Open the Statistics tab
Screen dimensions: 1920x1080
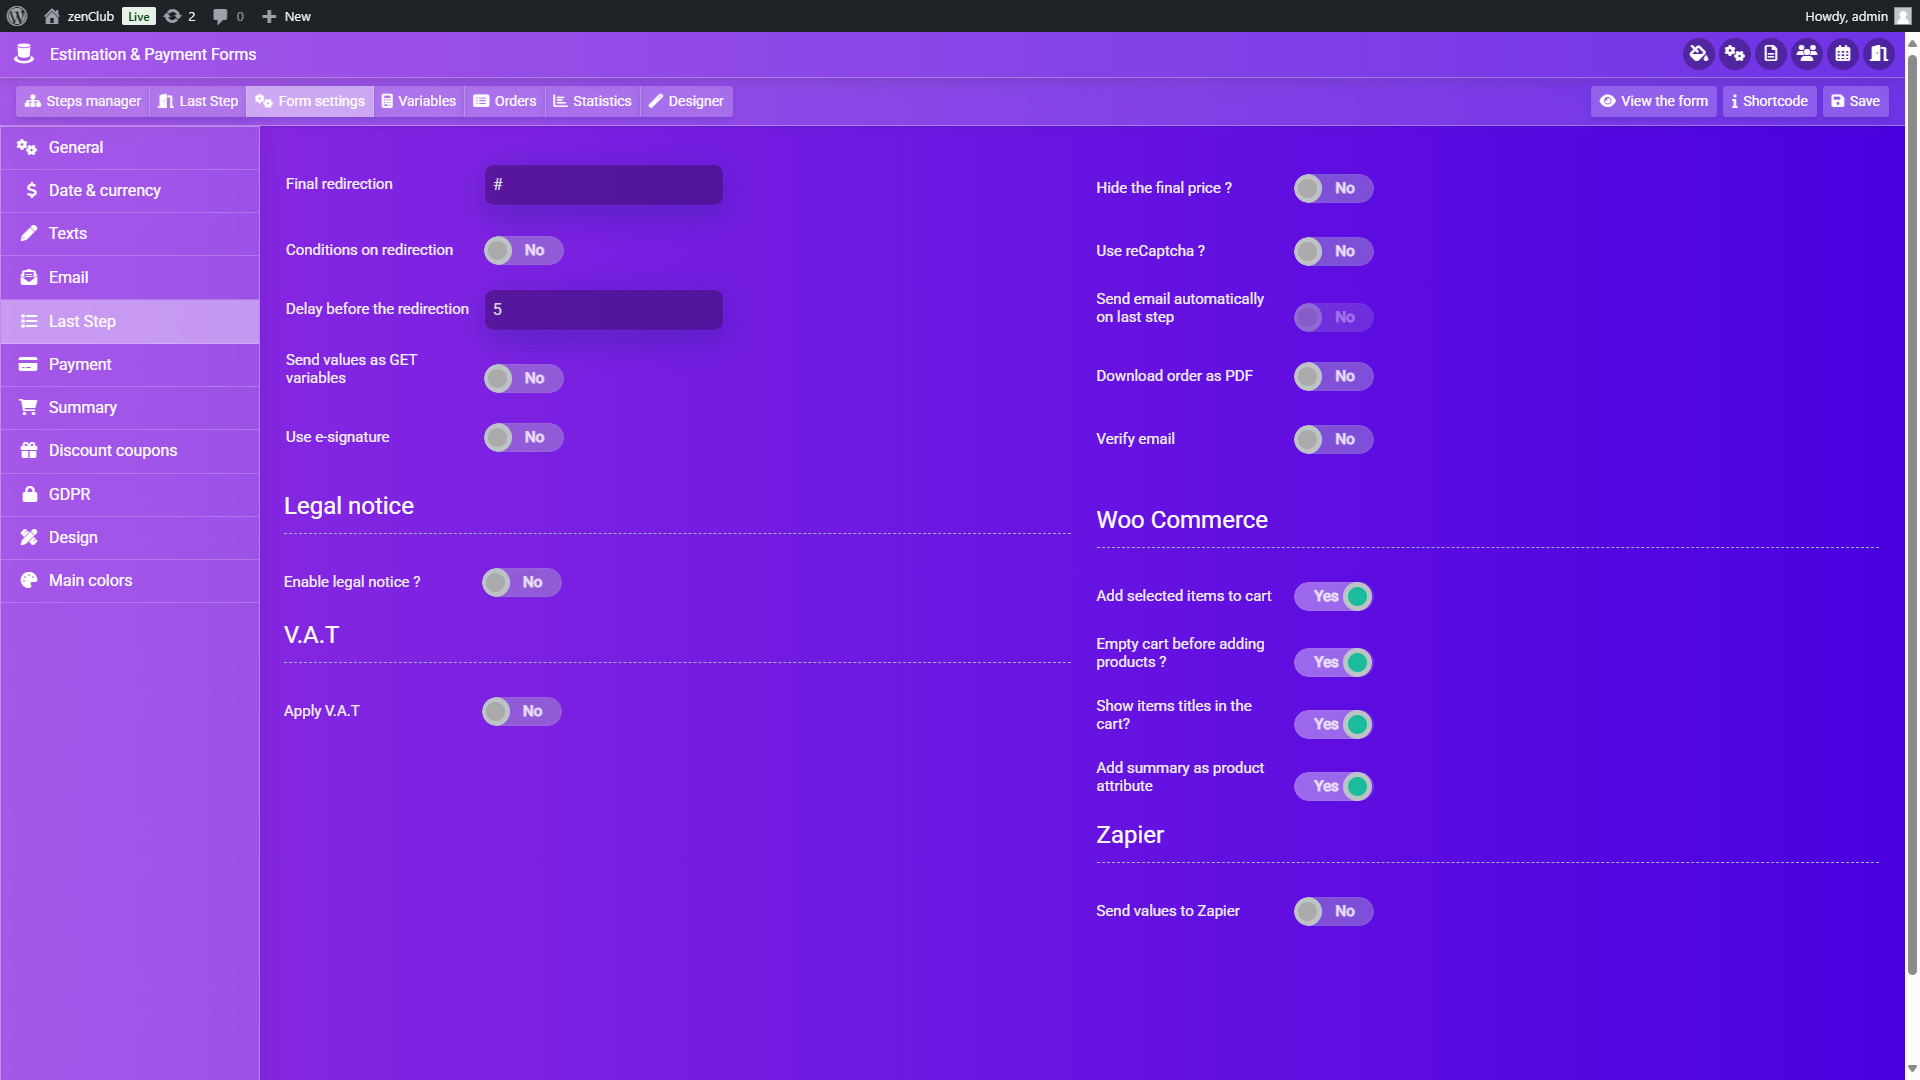(x=593, y=101)
